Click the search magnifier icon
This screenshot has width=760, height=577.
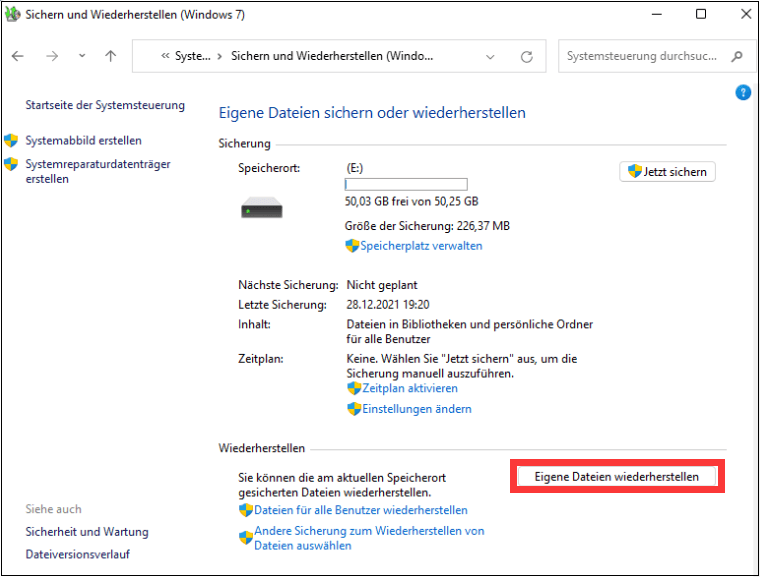[x=737, y=56]
